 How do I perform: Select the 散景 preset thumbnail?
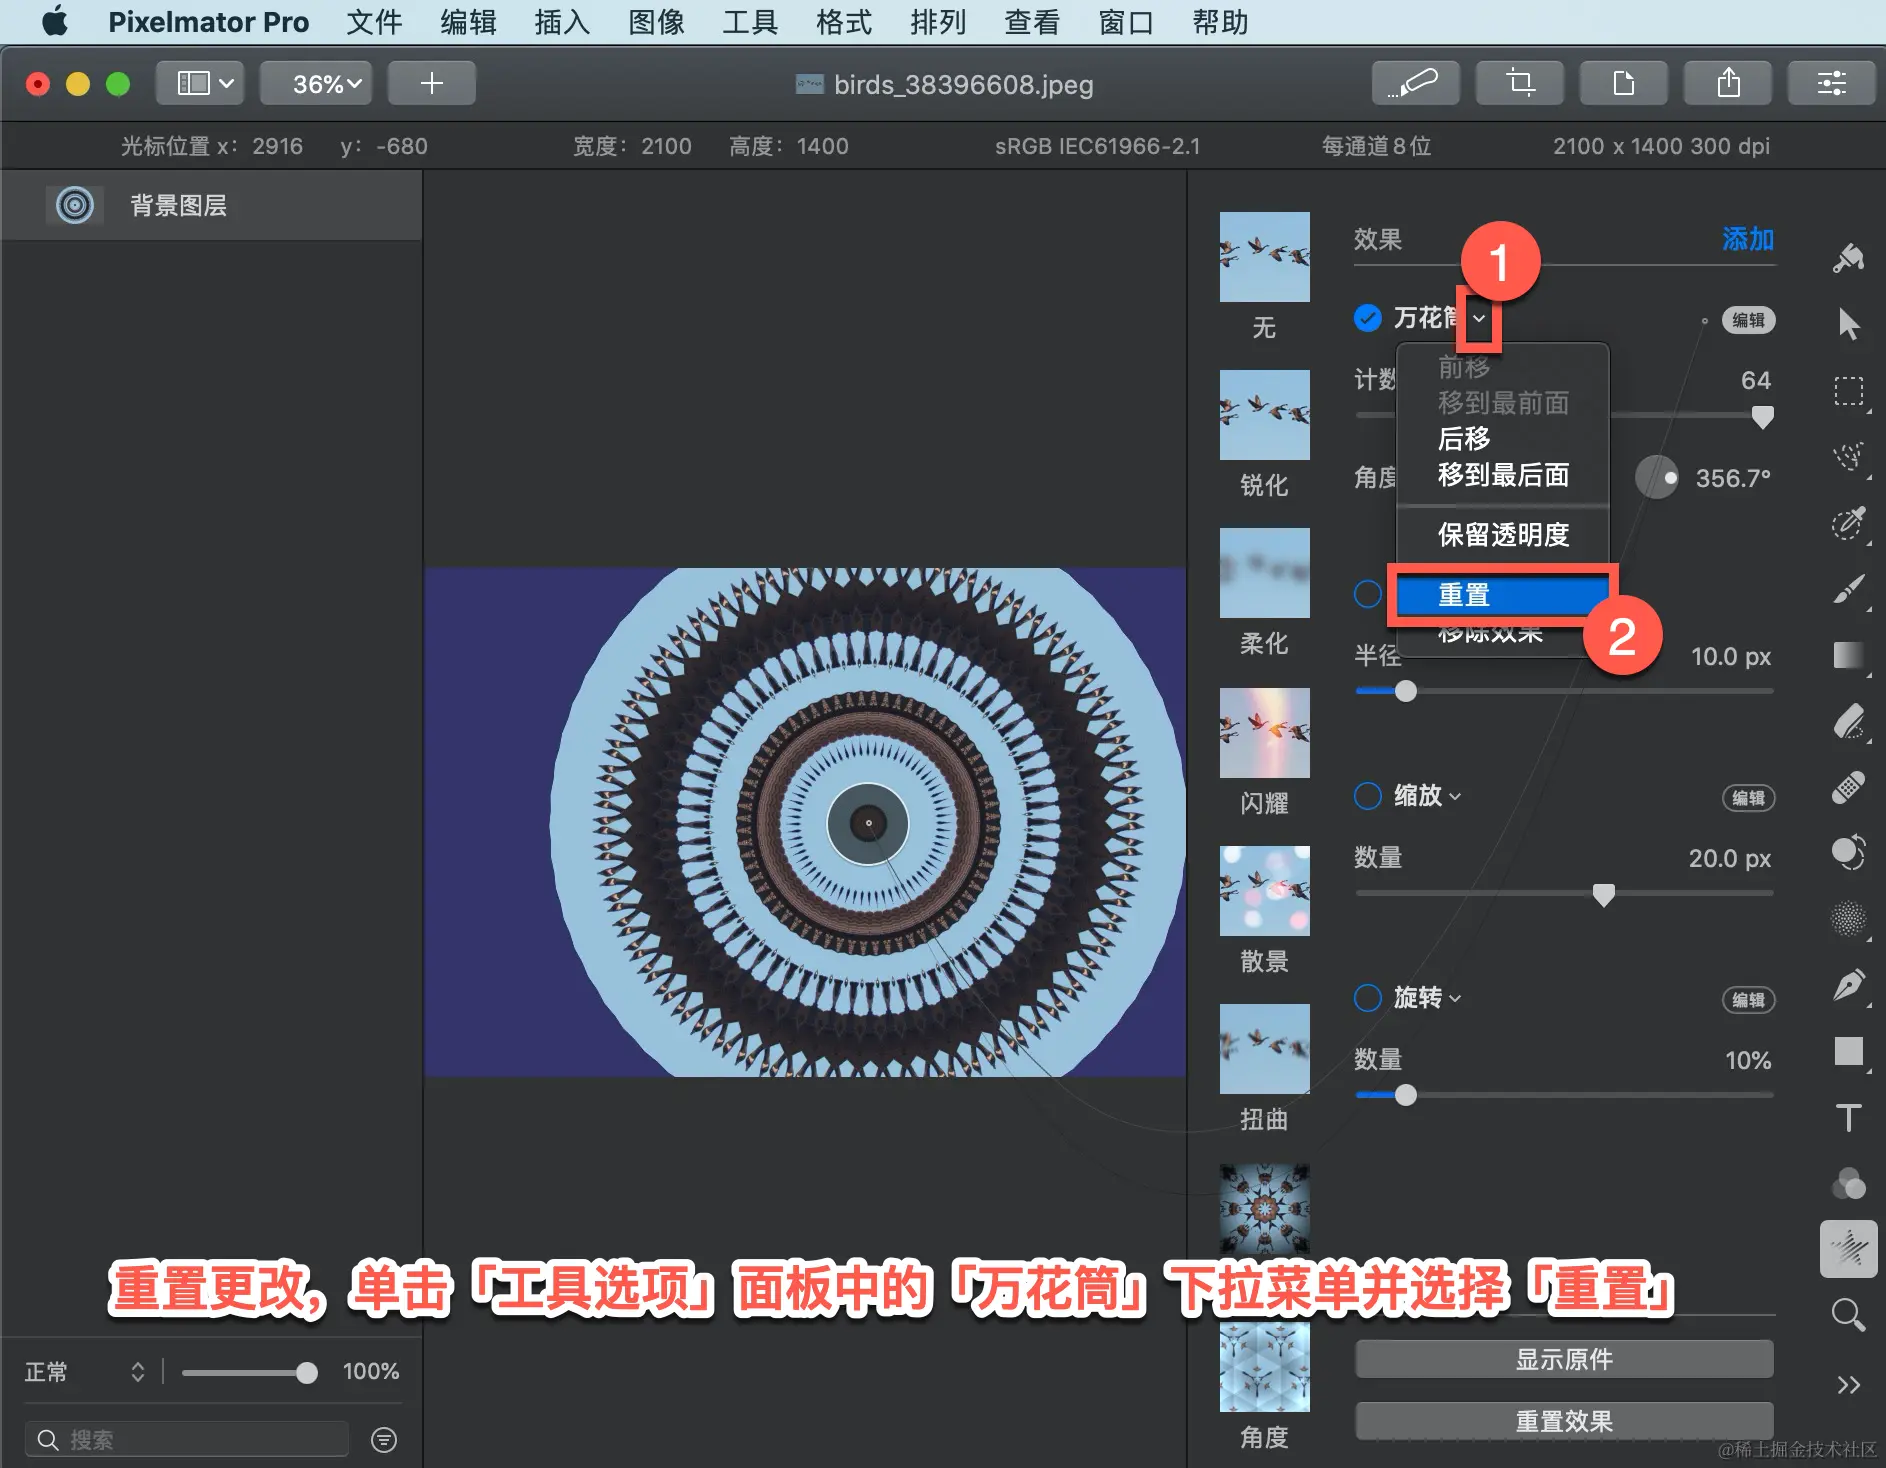[x=1264, y=891]
